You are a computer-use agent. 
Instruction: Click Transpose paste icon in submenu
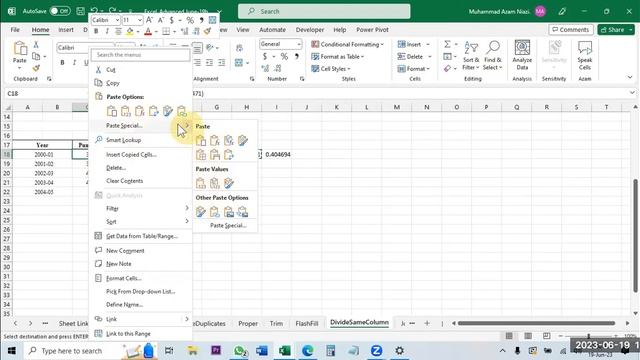pos(229,155)
